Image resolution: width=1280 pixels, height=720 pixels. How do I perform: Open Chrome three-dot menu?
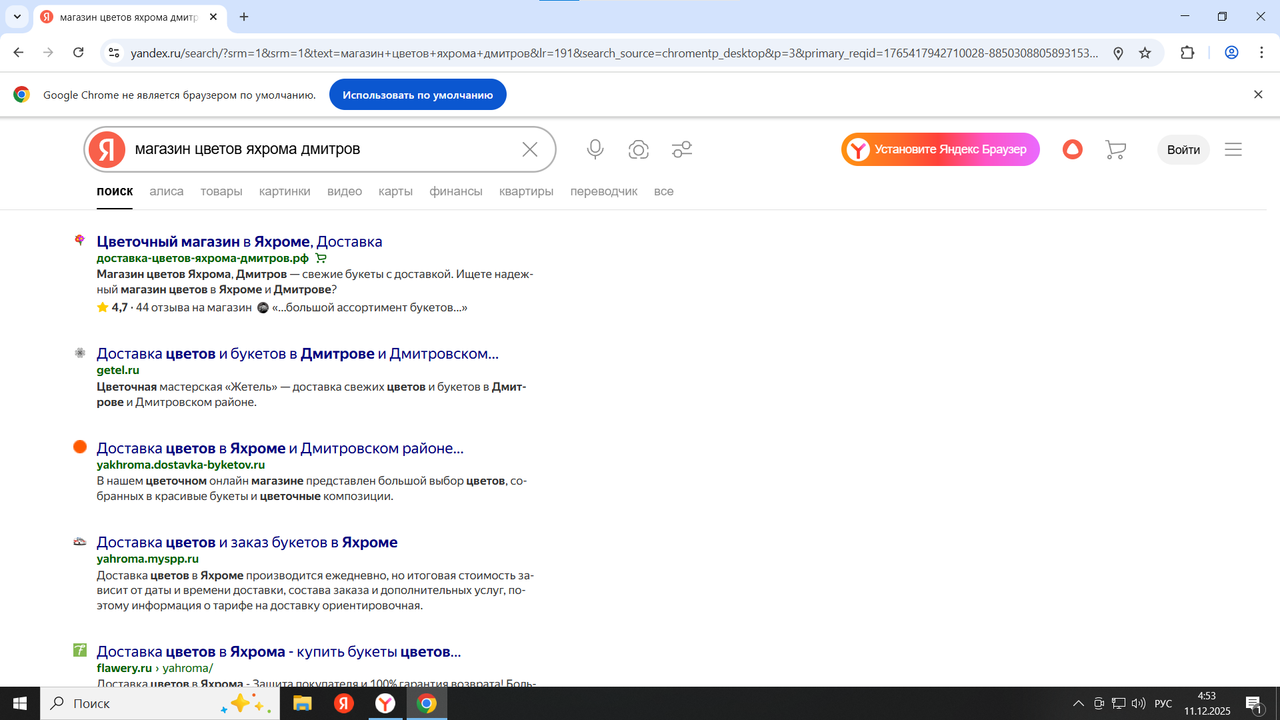coord(1260,53)
